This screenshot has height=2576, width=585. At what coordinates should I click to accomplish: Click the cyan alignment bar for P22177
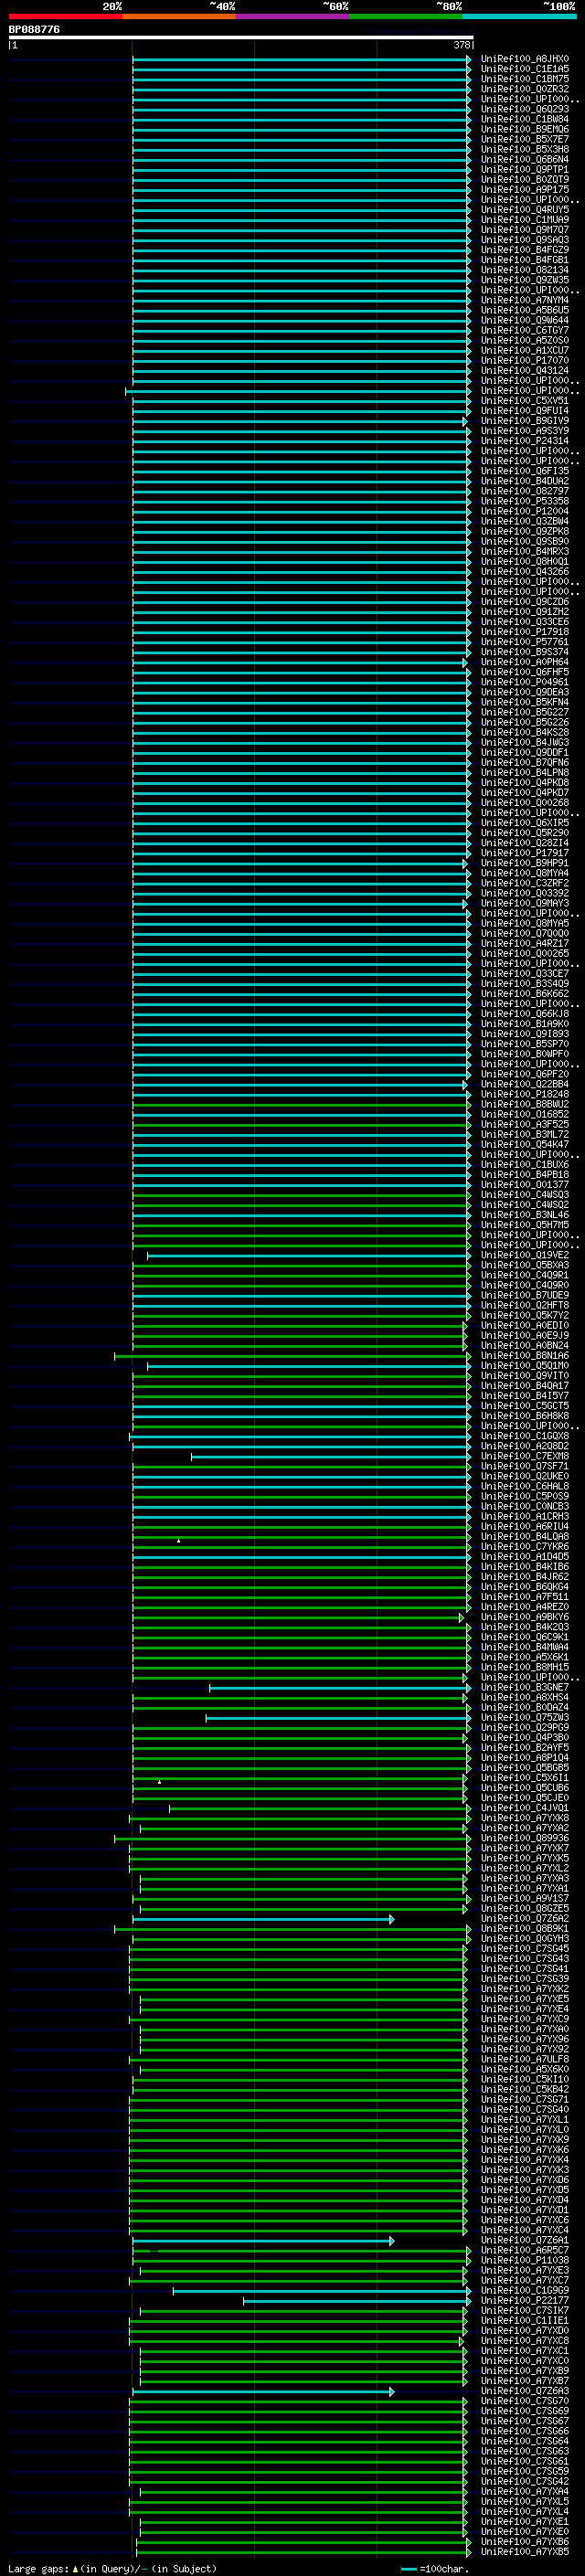coord(357,2301)
